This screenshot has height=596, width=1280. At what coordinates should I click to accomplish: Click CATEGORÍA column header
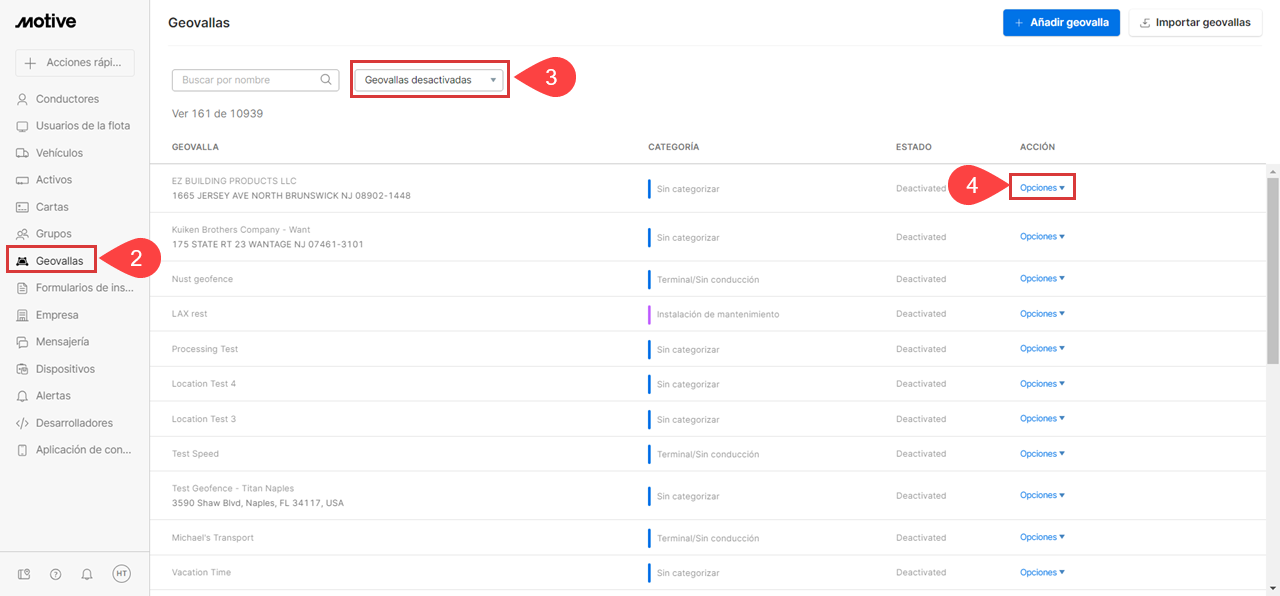coord(673,147)
